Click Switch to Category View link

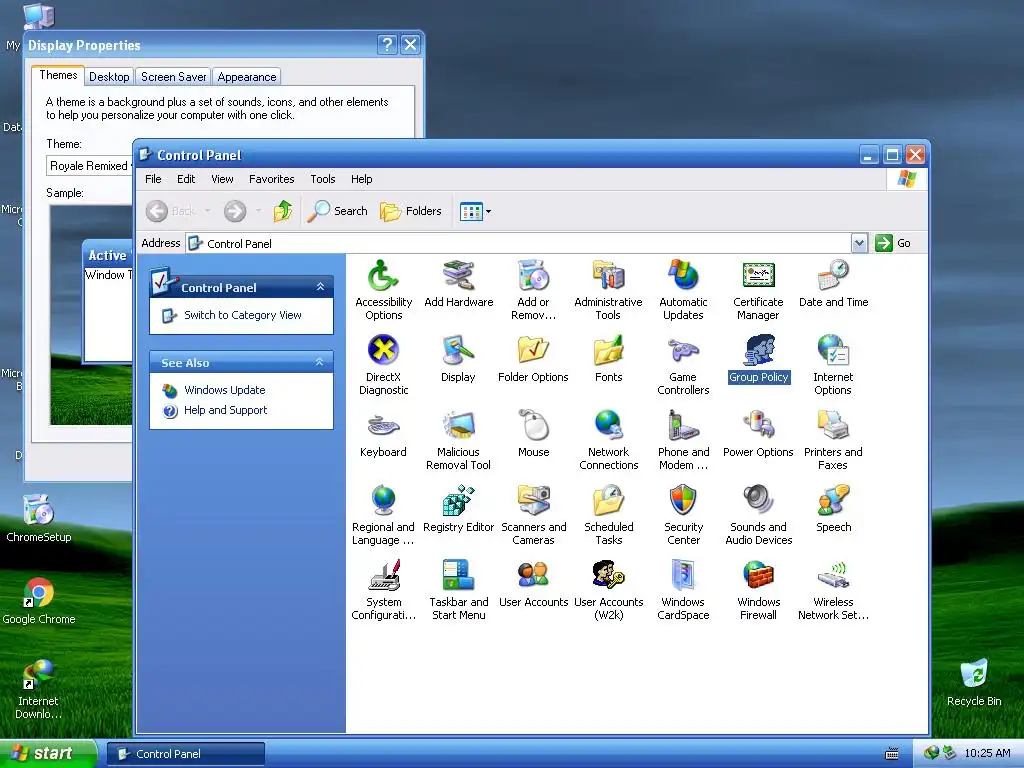pyautogui.click(x=242, y=315)
